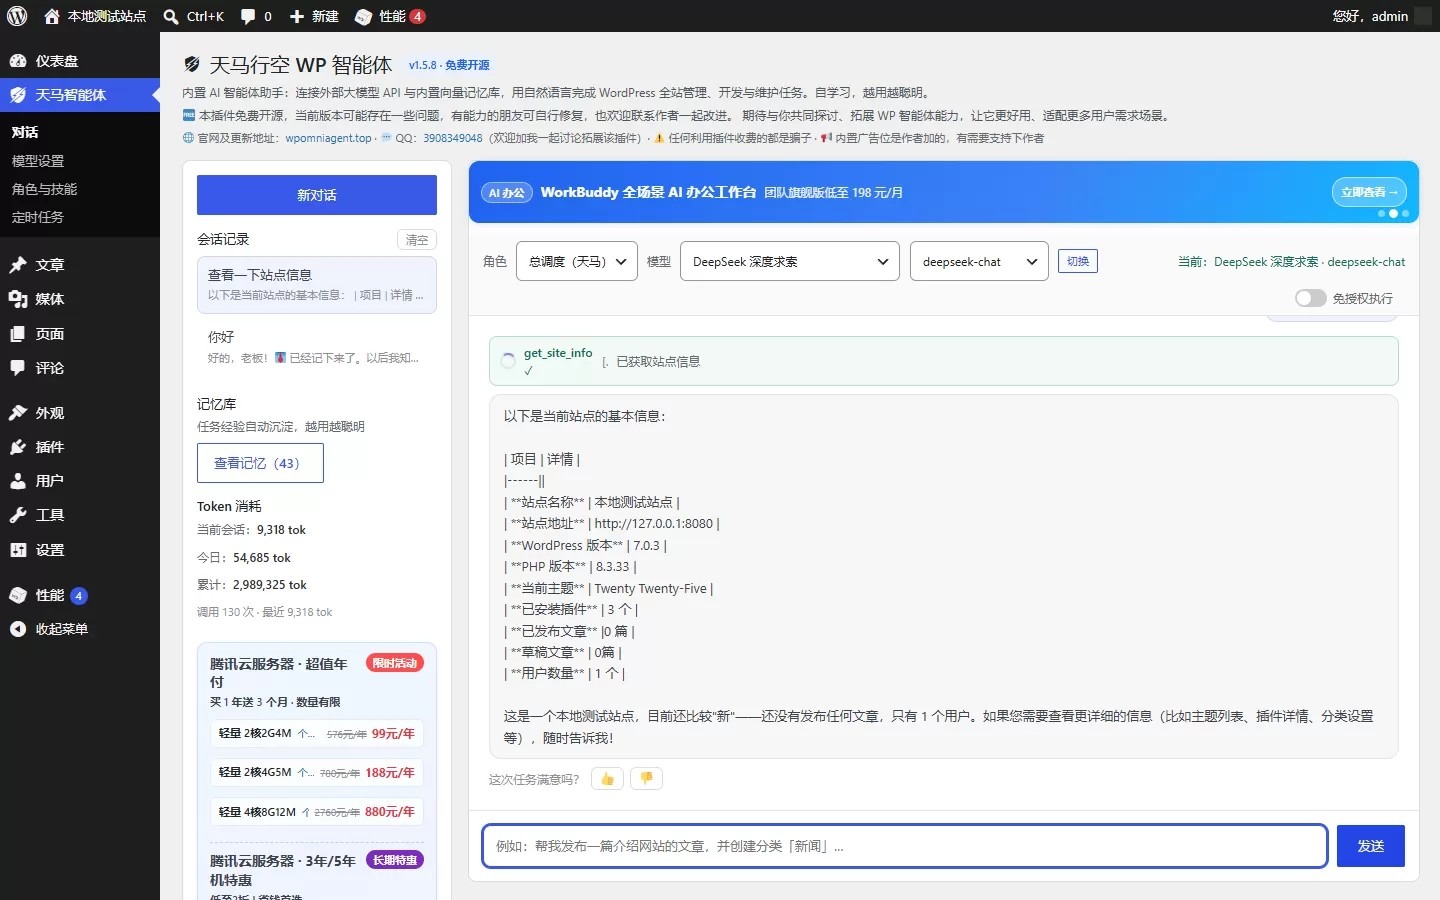Open the 模型设置 submenu item
Viewport: 1440px width, 900px height.
tap(38, 161)
